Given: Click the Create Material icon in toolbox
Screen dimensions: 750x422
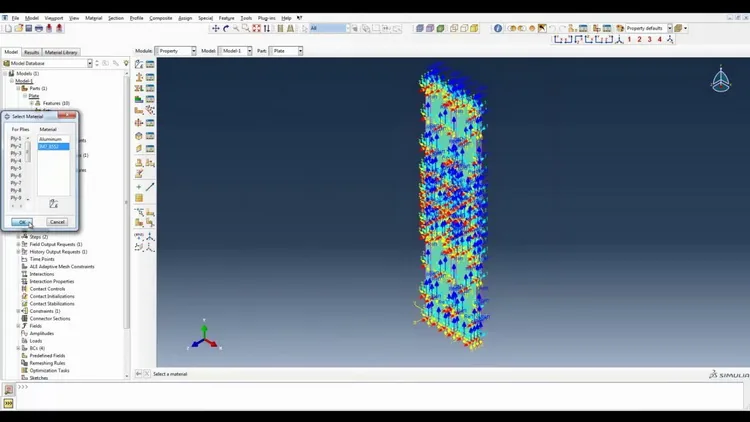Looking at the screenshot, I should tap(139, 64).
